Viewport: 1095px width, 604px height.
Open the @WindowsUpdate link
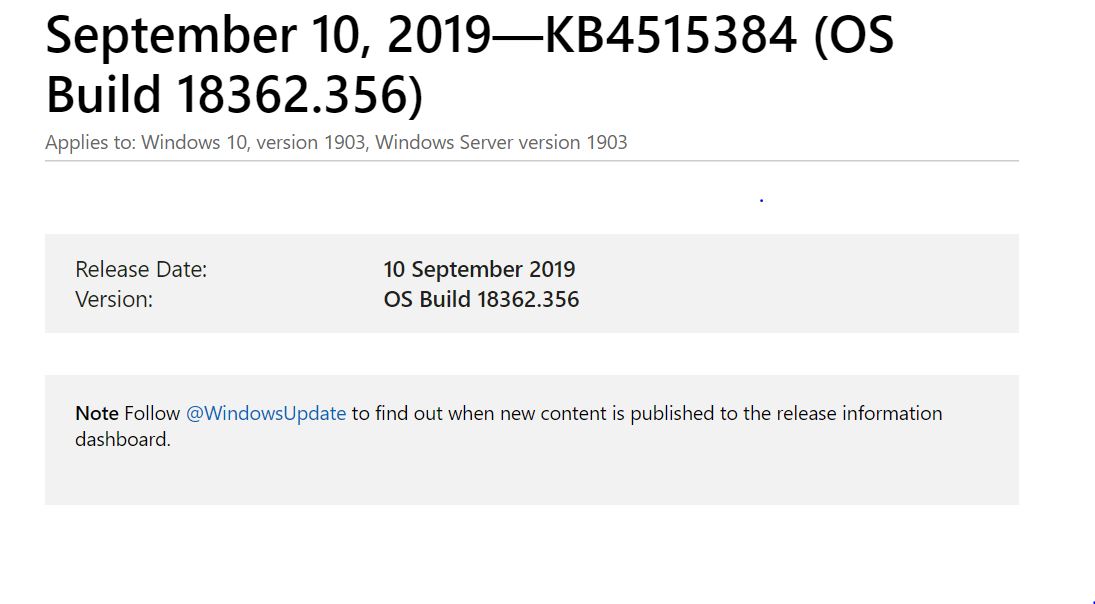pos(266,413)
